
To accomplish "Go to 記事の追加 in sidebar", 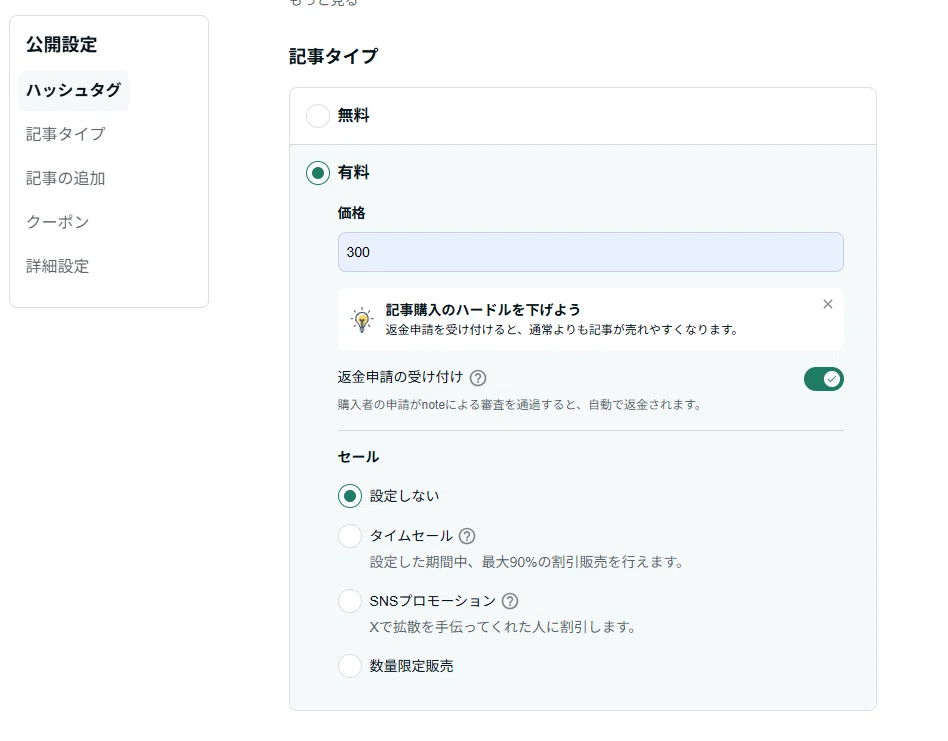I will [66, 178].
